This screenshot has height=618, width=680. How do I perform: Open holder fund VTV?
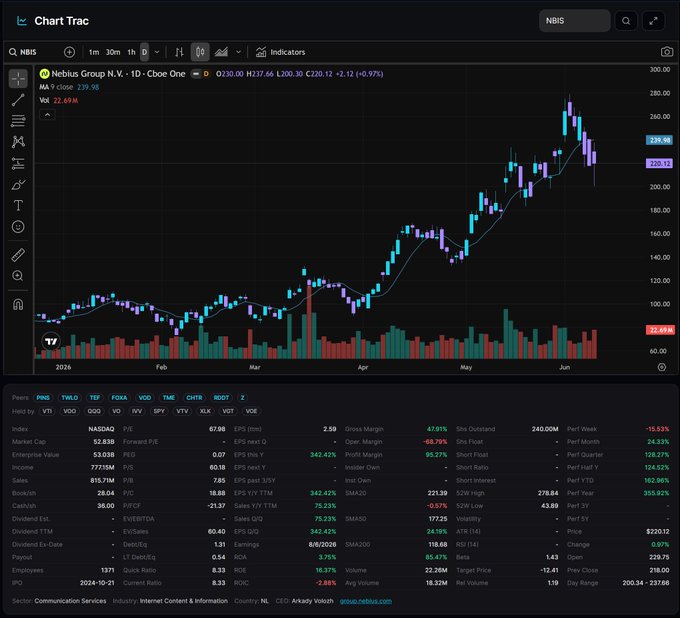click(182, 411)
